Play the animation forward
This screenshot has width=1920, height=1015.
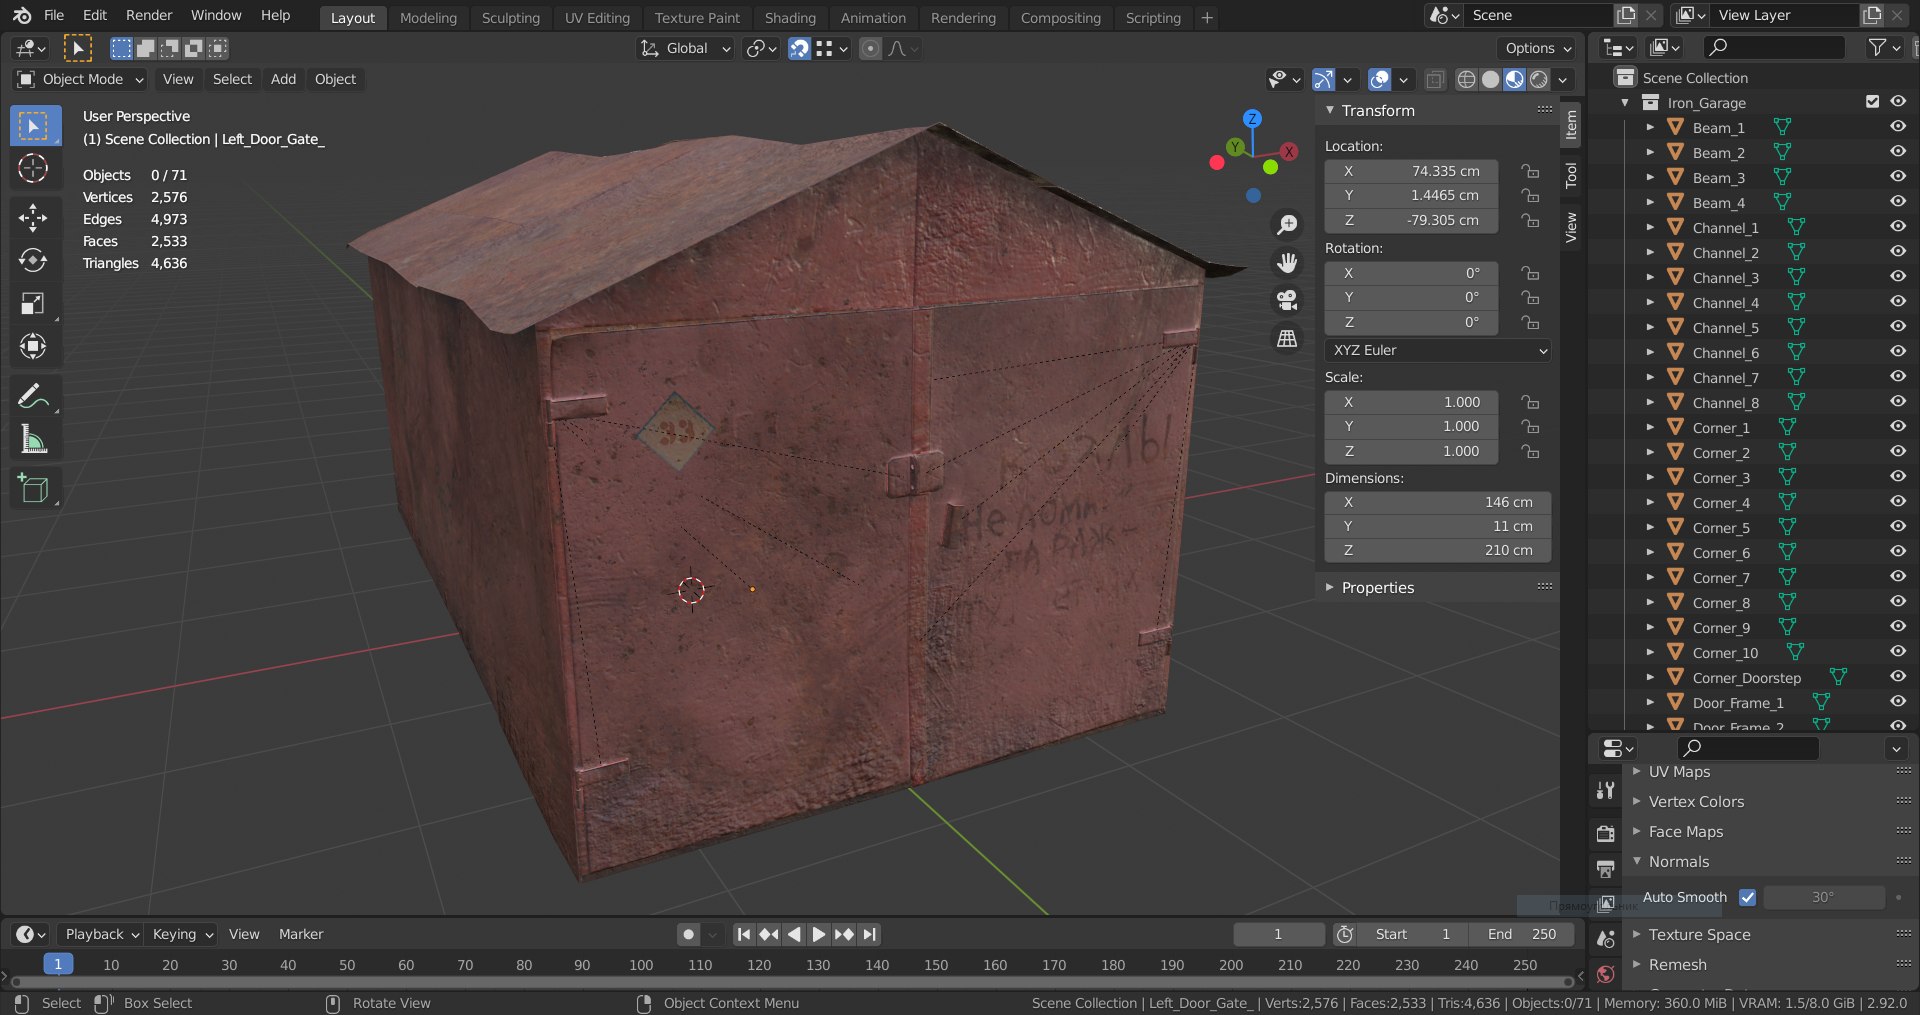(818, 934)
